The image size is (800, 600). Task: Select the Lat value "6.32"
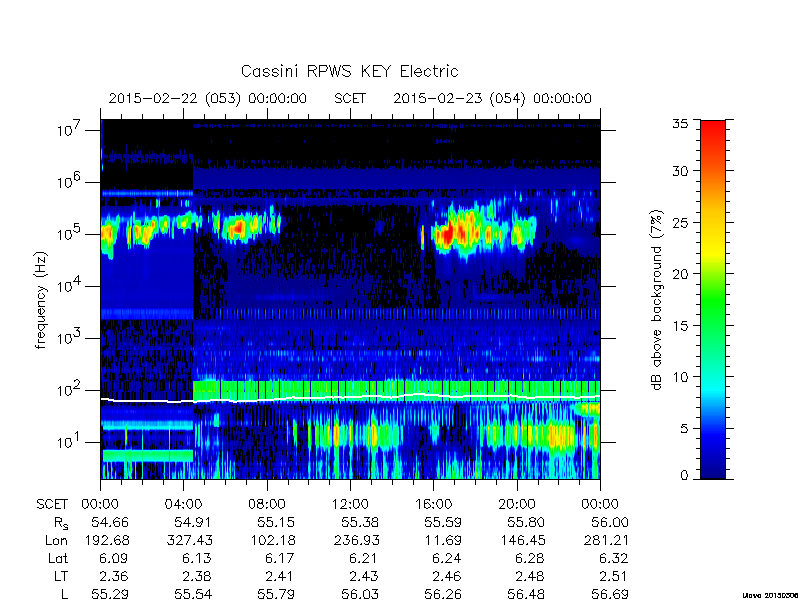pyautogui.click(x=614, y=558)
